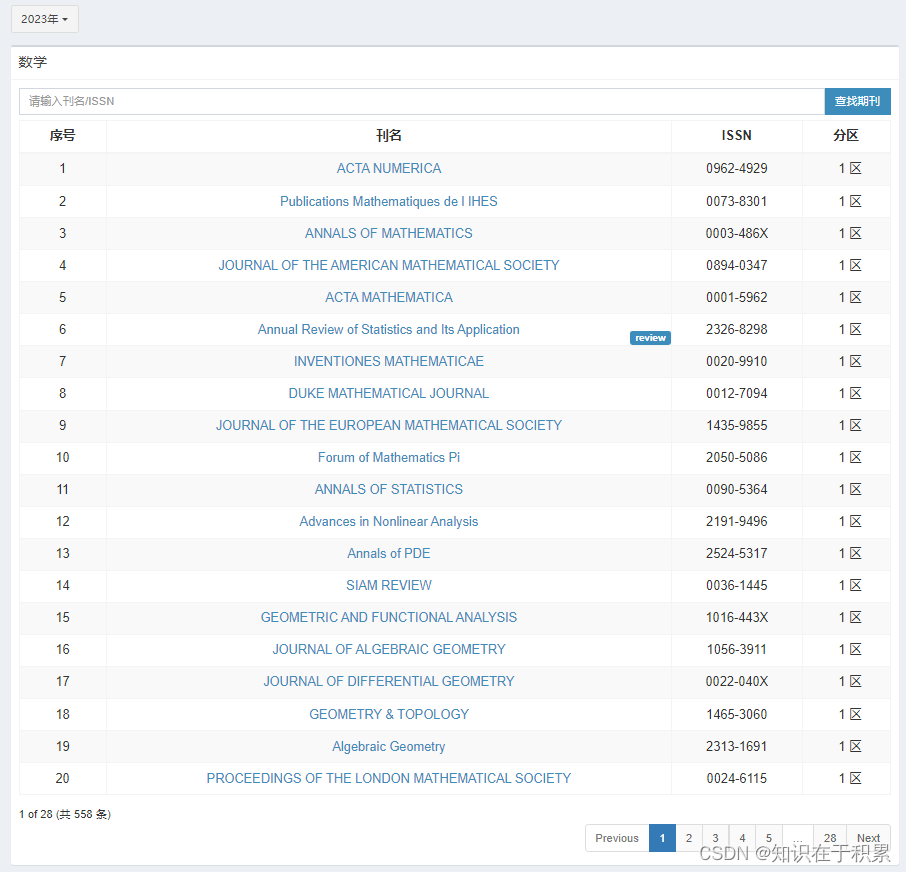
Task: Click the review badge label
Action: pos(650,338)
